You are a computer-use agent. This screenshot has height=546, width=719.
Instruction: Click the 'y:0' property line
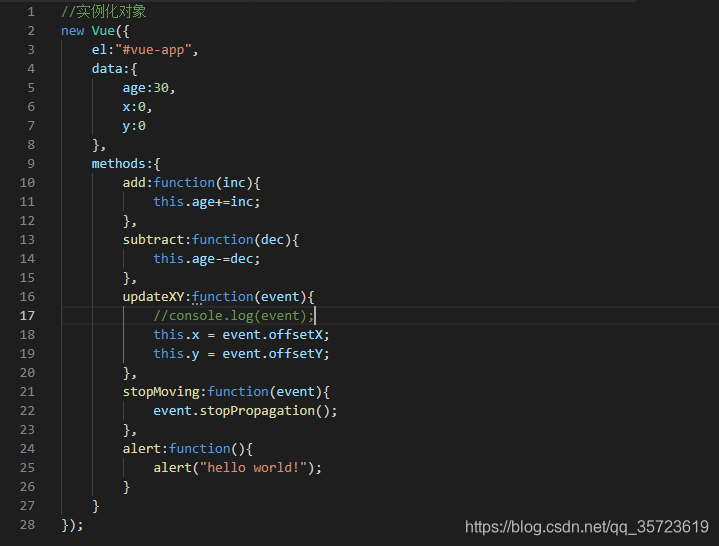[x=134, y=126]
